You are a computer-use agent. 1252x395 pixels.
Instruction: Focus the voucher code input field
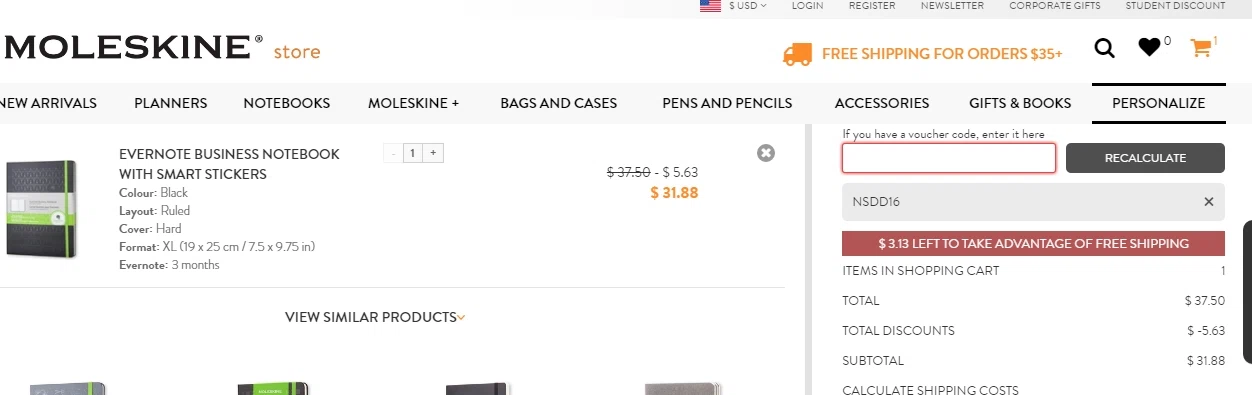[949, 158]
